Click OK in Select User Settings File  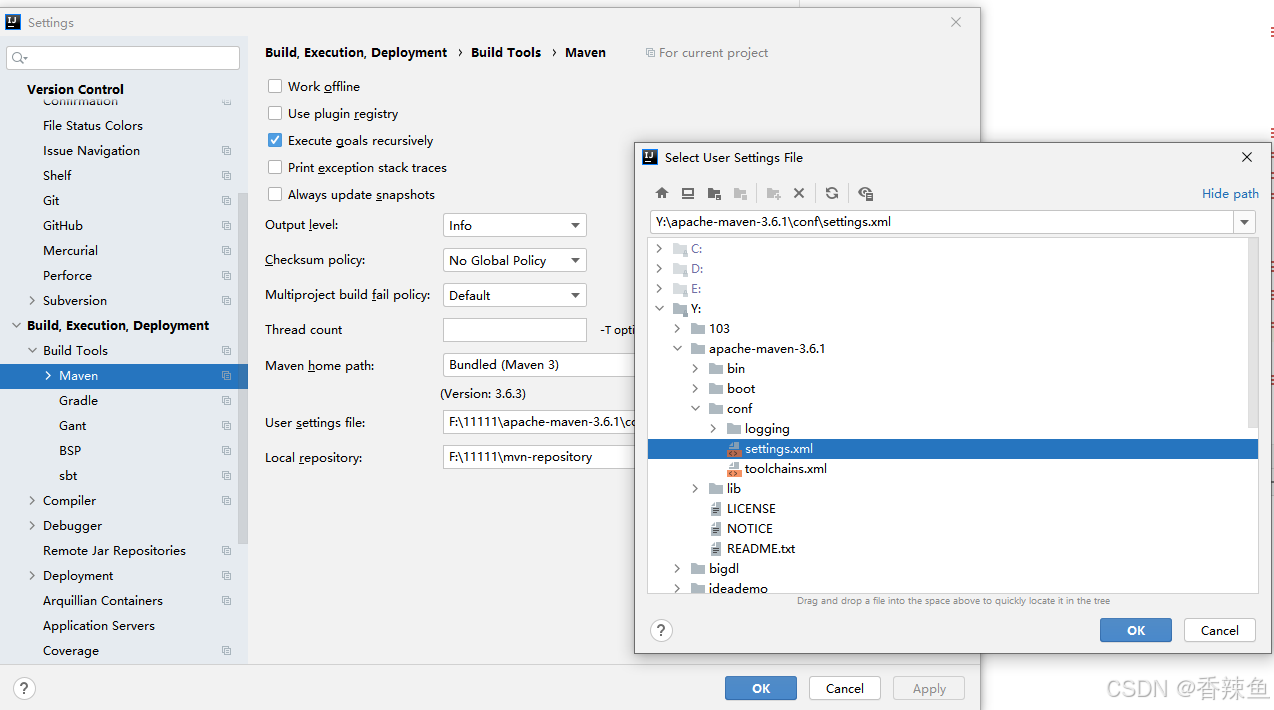pos(1136,630)
